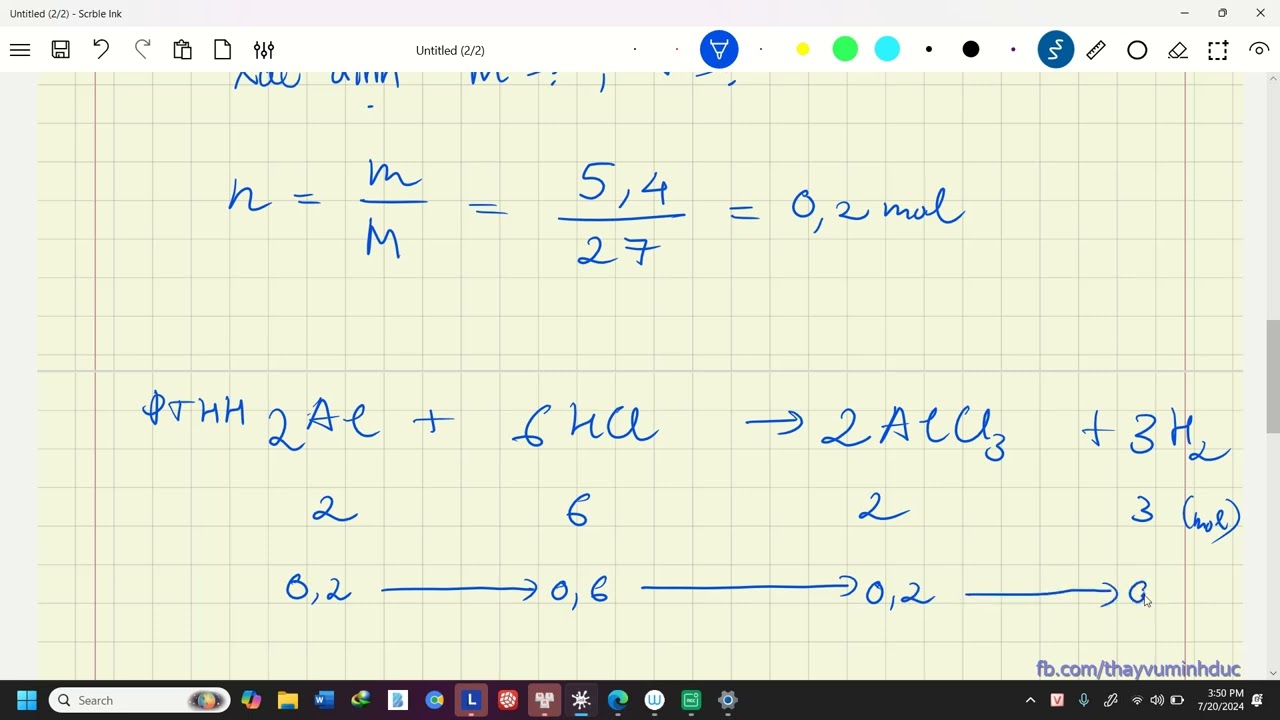
Task: Show hidden system tray icons
Action: coord(1031,700)
